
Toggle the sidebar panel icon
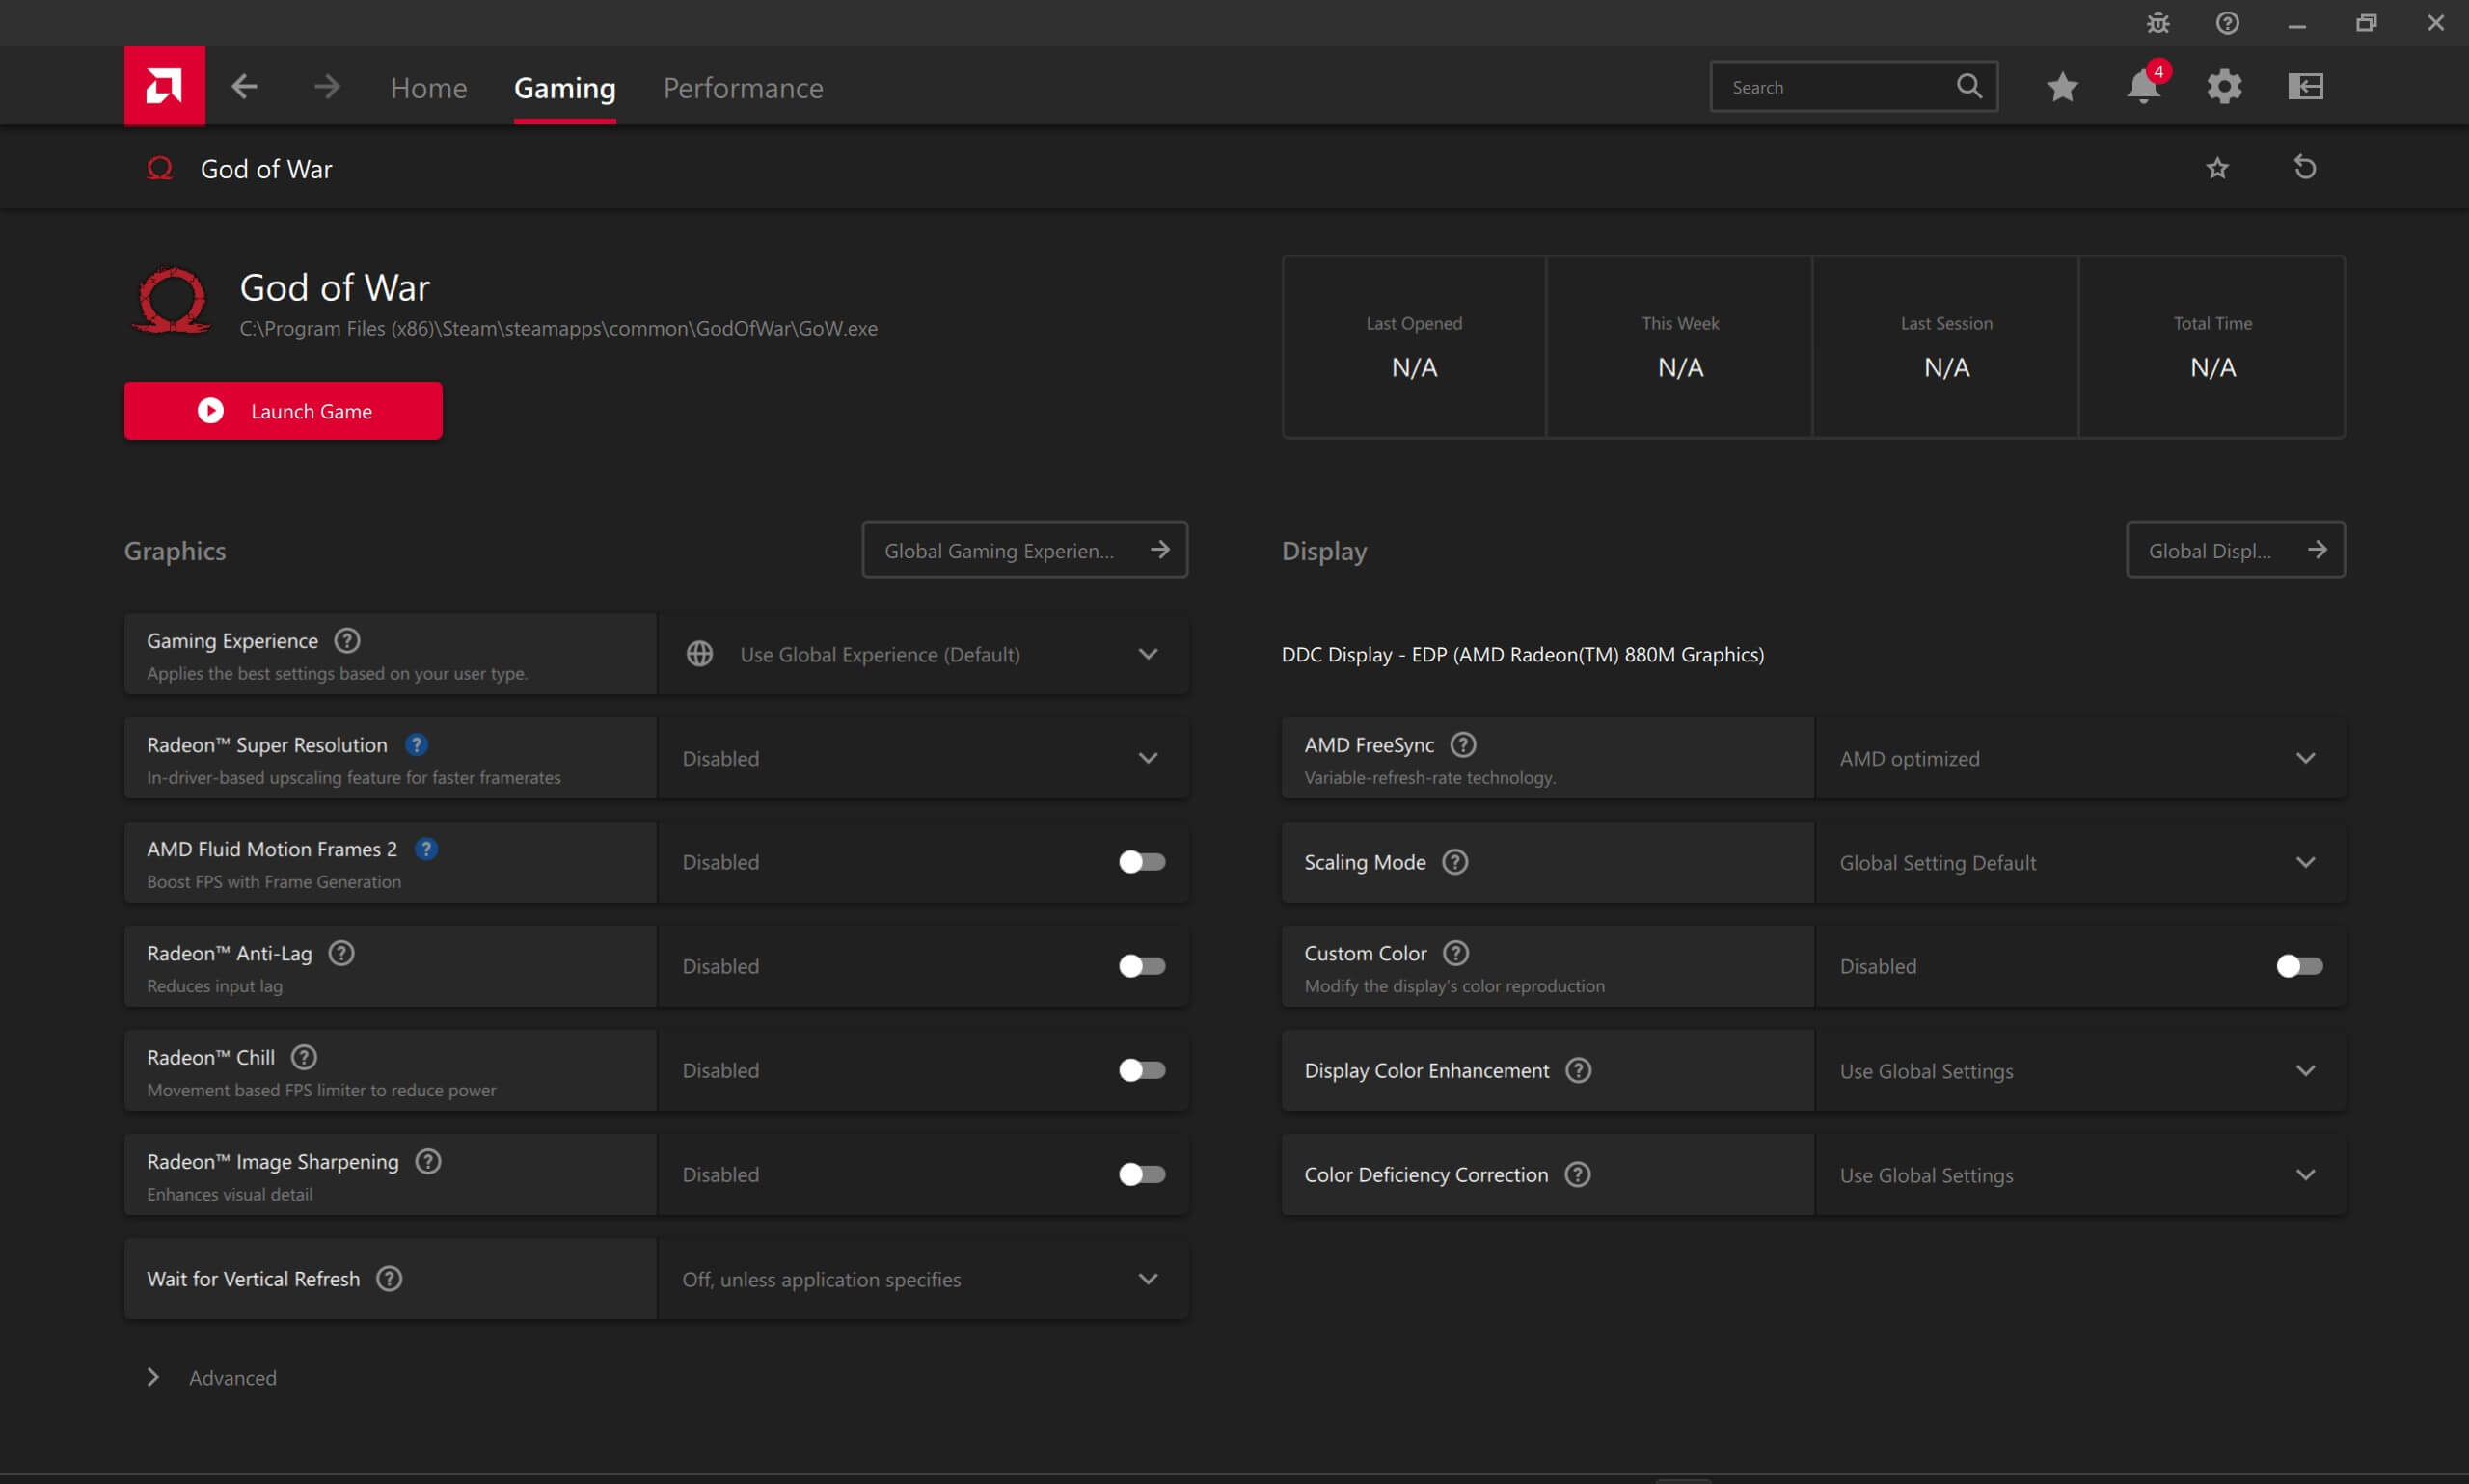[x=2305, y=86]
